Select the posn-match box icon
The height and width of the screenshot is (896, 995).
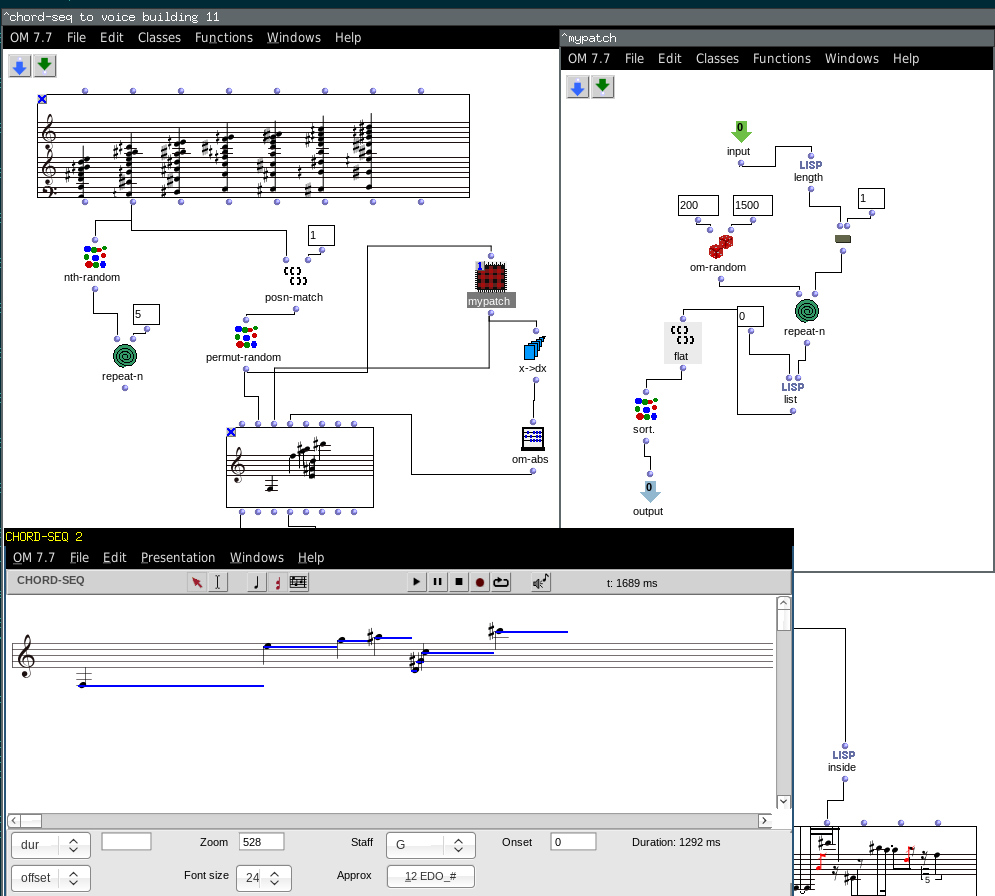pyautogui.click(x=295, y=276)
